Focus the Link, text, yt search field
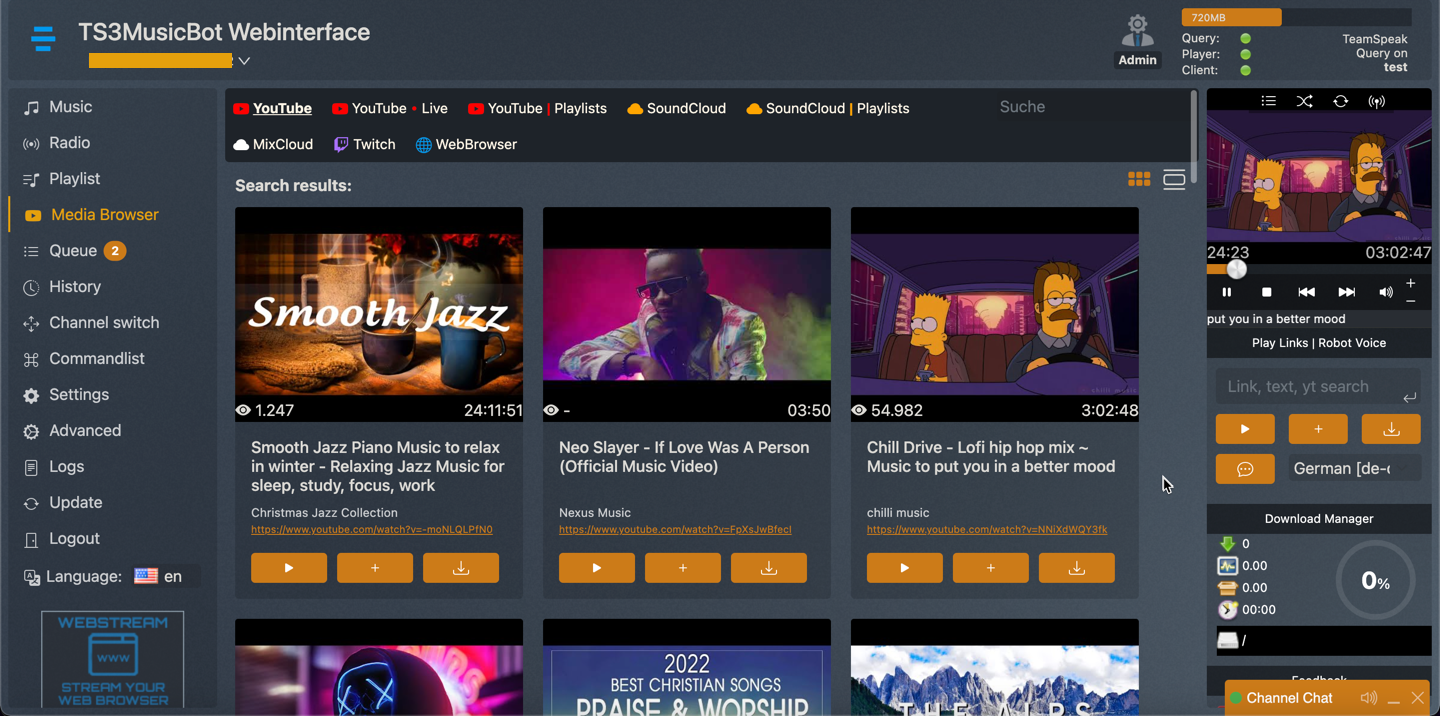The height and width of the screenshot is (716, 1440). tap(1318, 387)
